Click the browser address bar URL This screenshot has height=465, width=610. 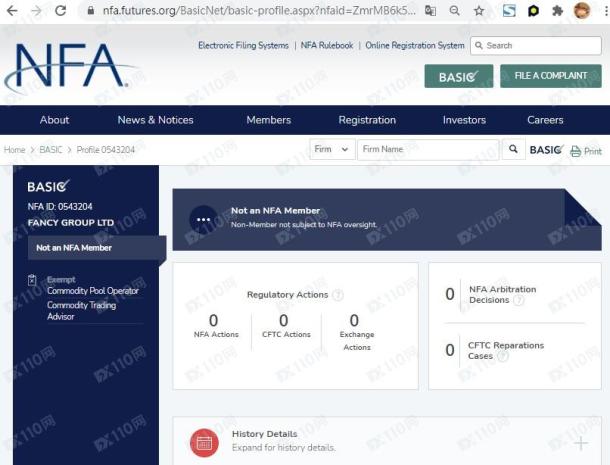[x=259, y=11]
